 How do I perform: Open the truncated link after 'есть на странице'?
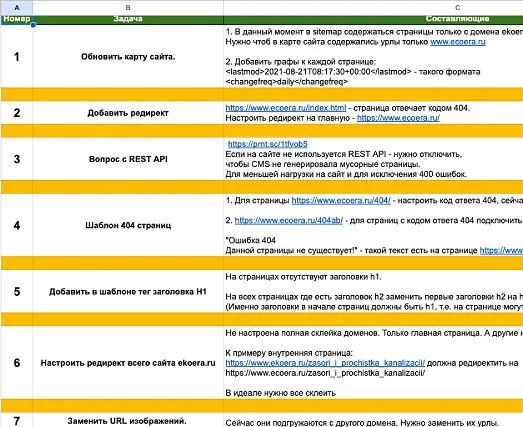coord(501,251)
